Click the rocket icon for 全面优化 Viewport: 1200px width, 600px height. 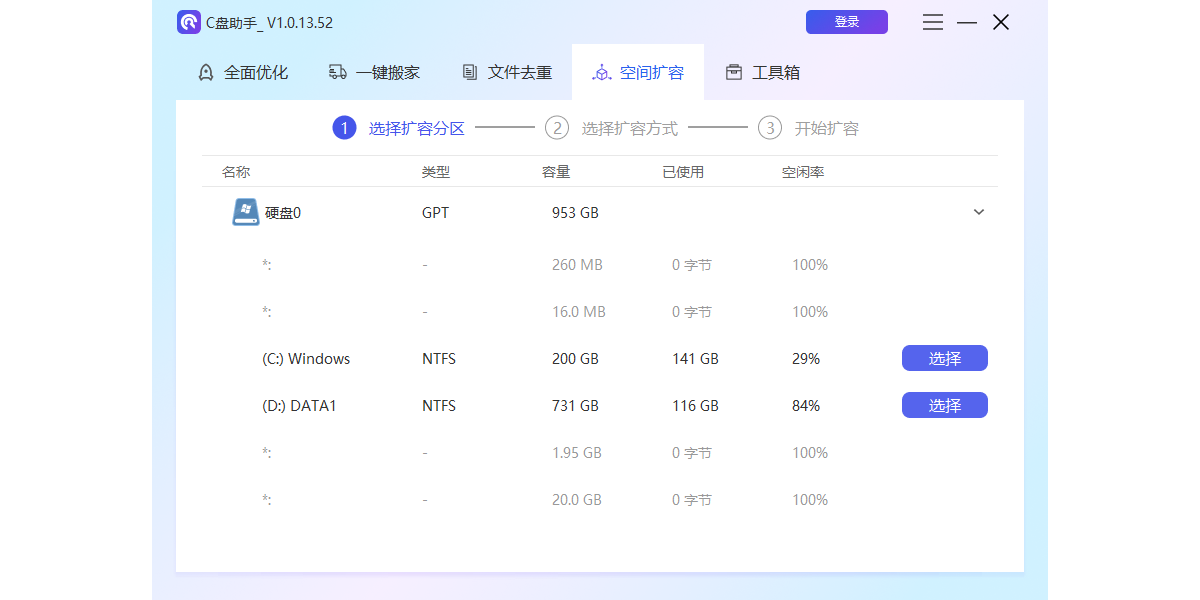(206, 72)
